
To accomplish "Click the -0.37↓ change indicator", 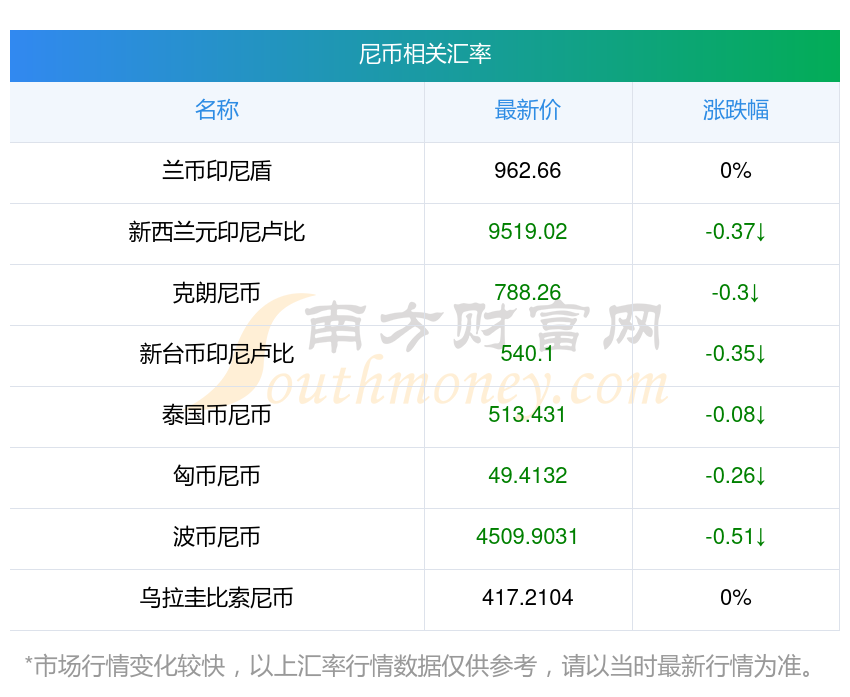I will (735, 232).
